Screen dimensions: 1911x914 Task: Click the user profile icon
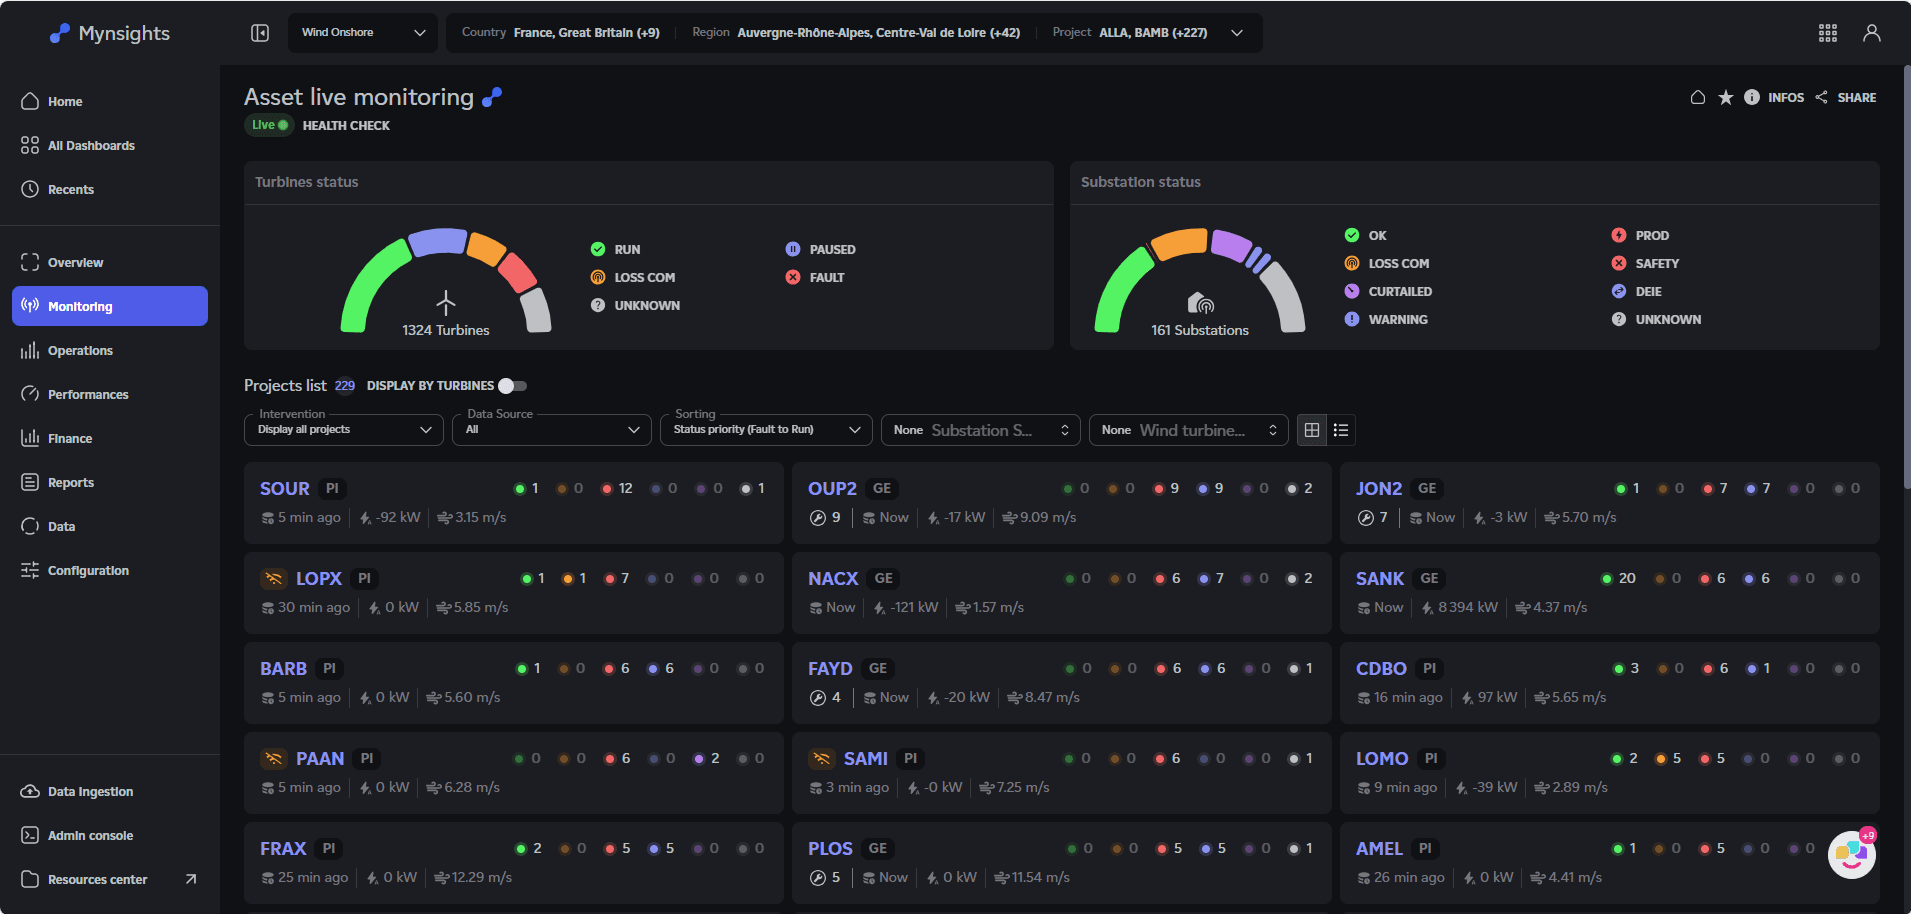point(1872,32)
